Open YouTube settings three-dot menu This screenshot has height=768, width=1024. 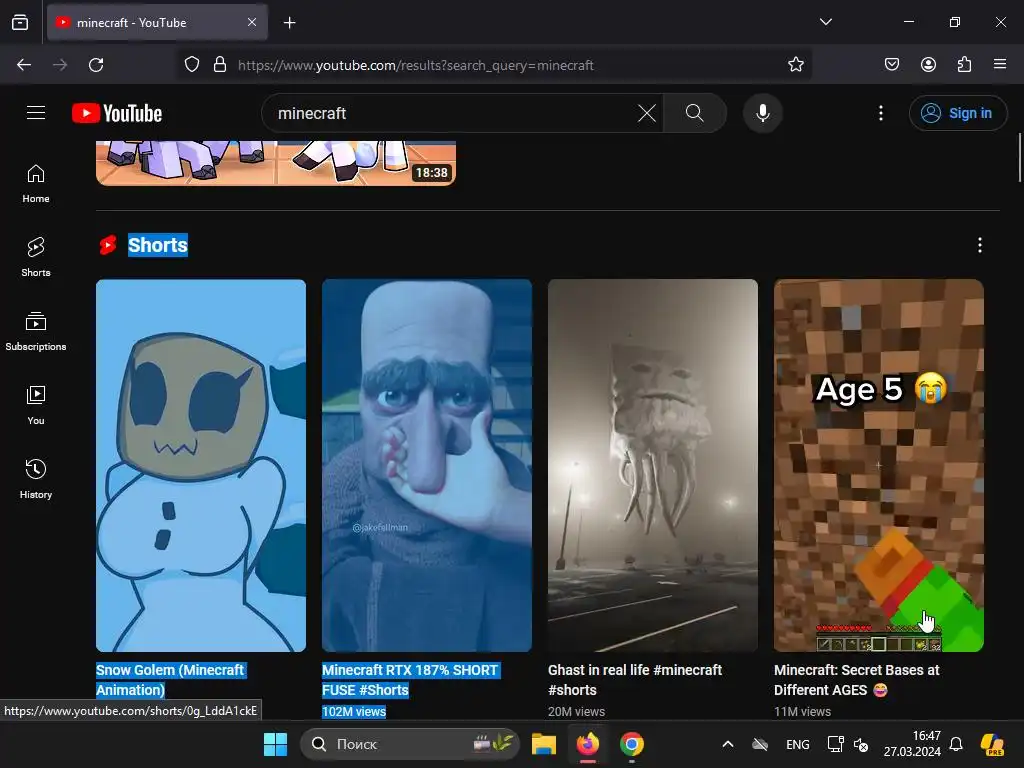(x=880, y=113)
